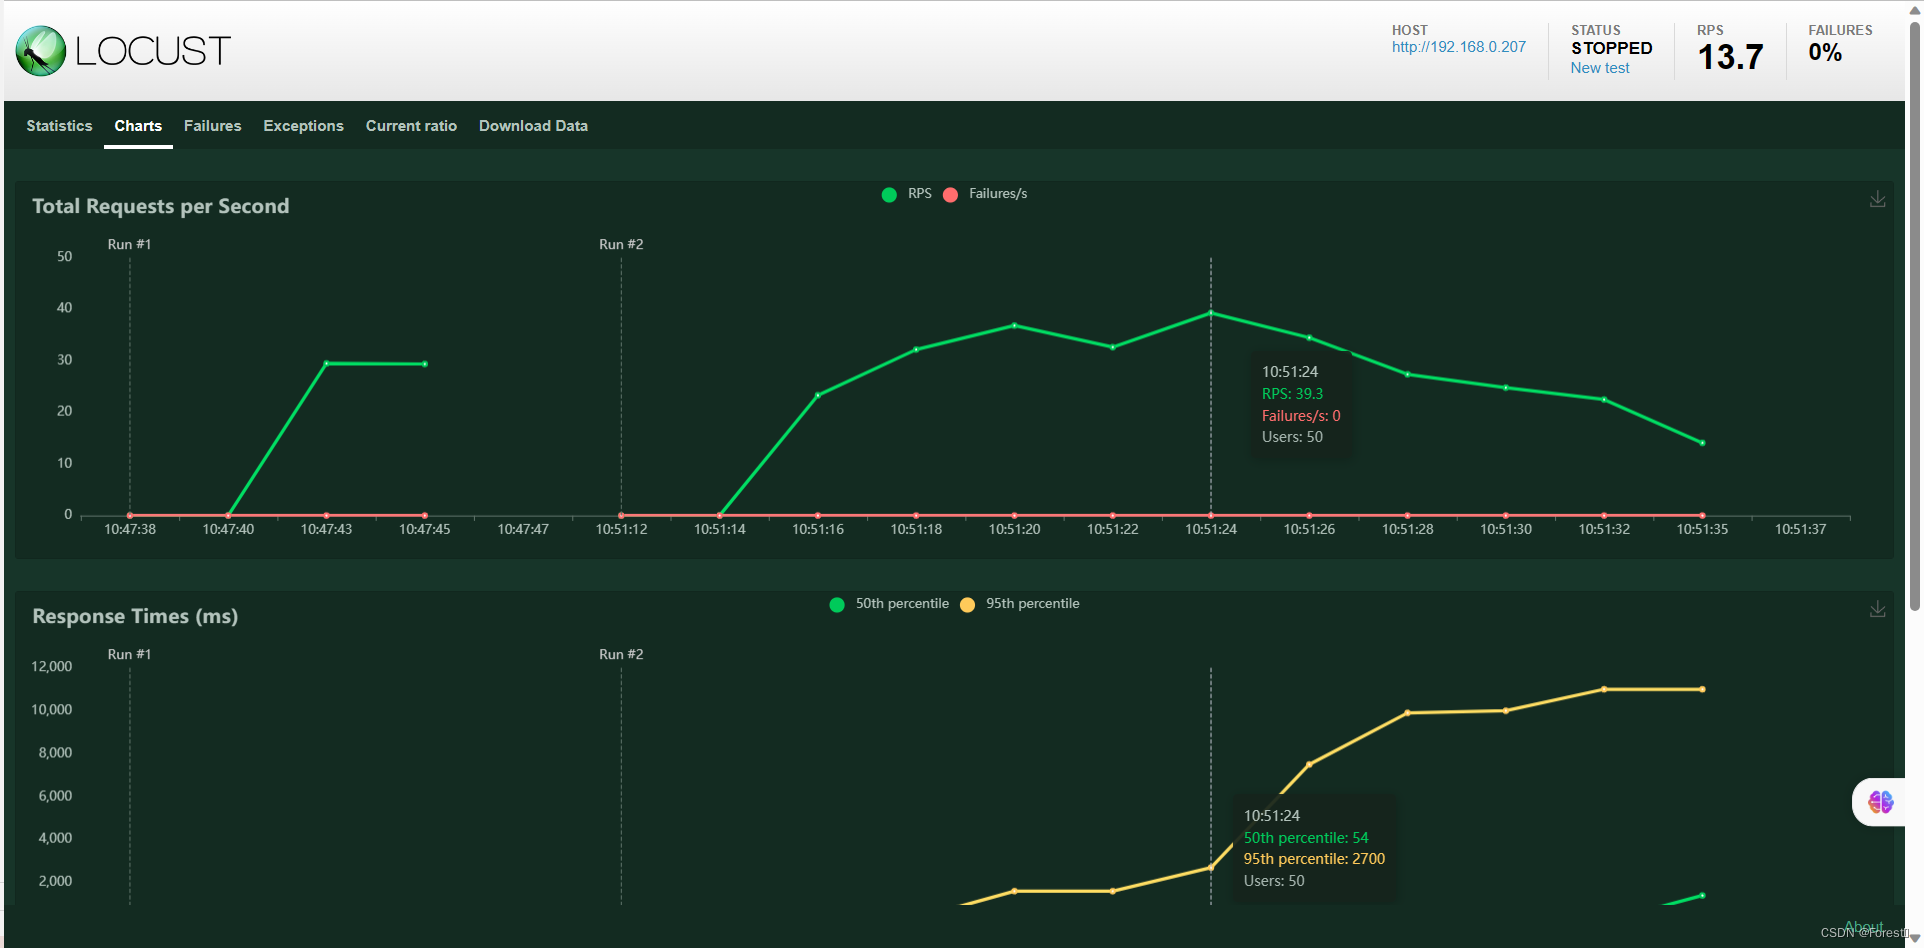Viewport: 1924px width, 948px height.
Task: Open the Download Data tab
Action: 533,126
